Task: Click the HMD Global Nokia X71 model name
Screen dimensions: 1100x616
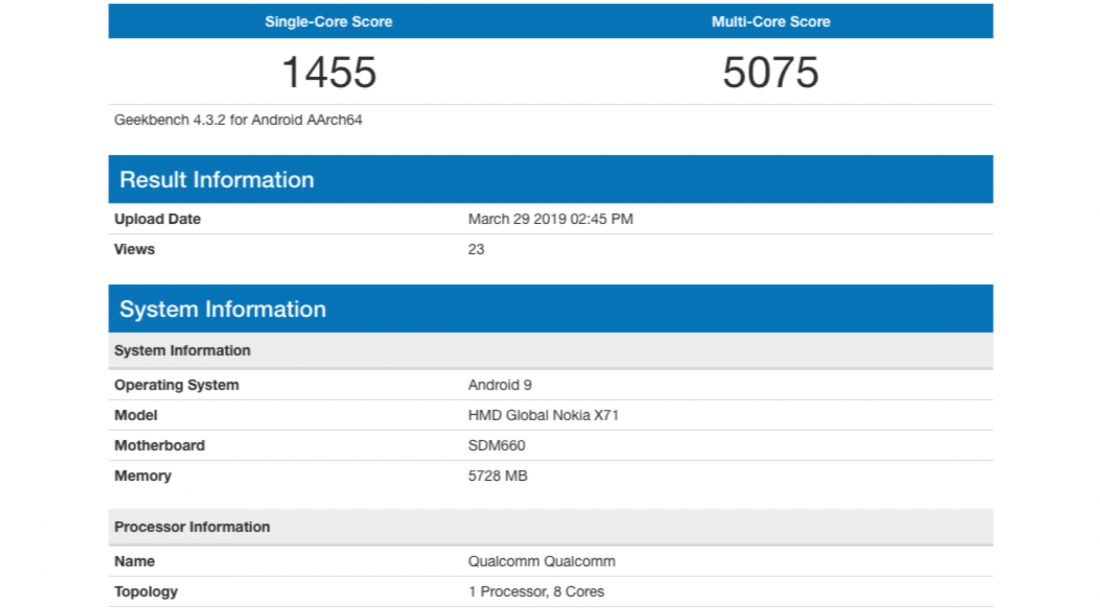Action: 543,415
